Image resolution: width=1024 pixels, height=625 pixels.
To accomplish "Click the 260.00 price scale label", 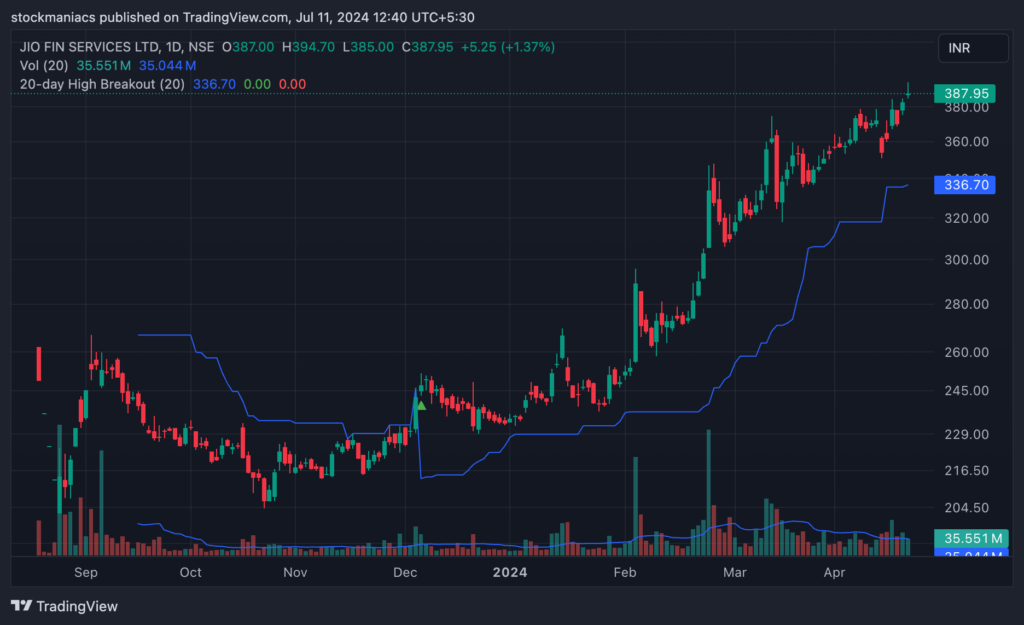I will point(967,352).
